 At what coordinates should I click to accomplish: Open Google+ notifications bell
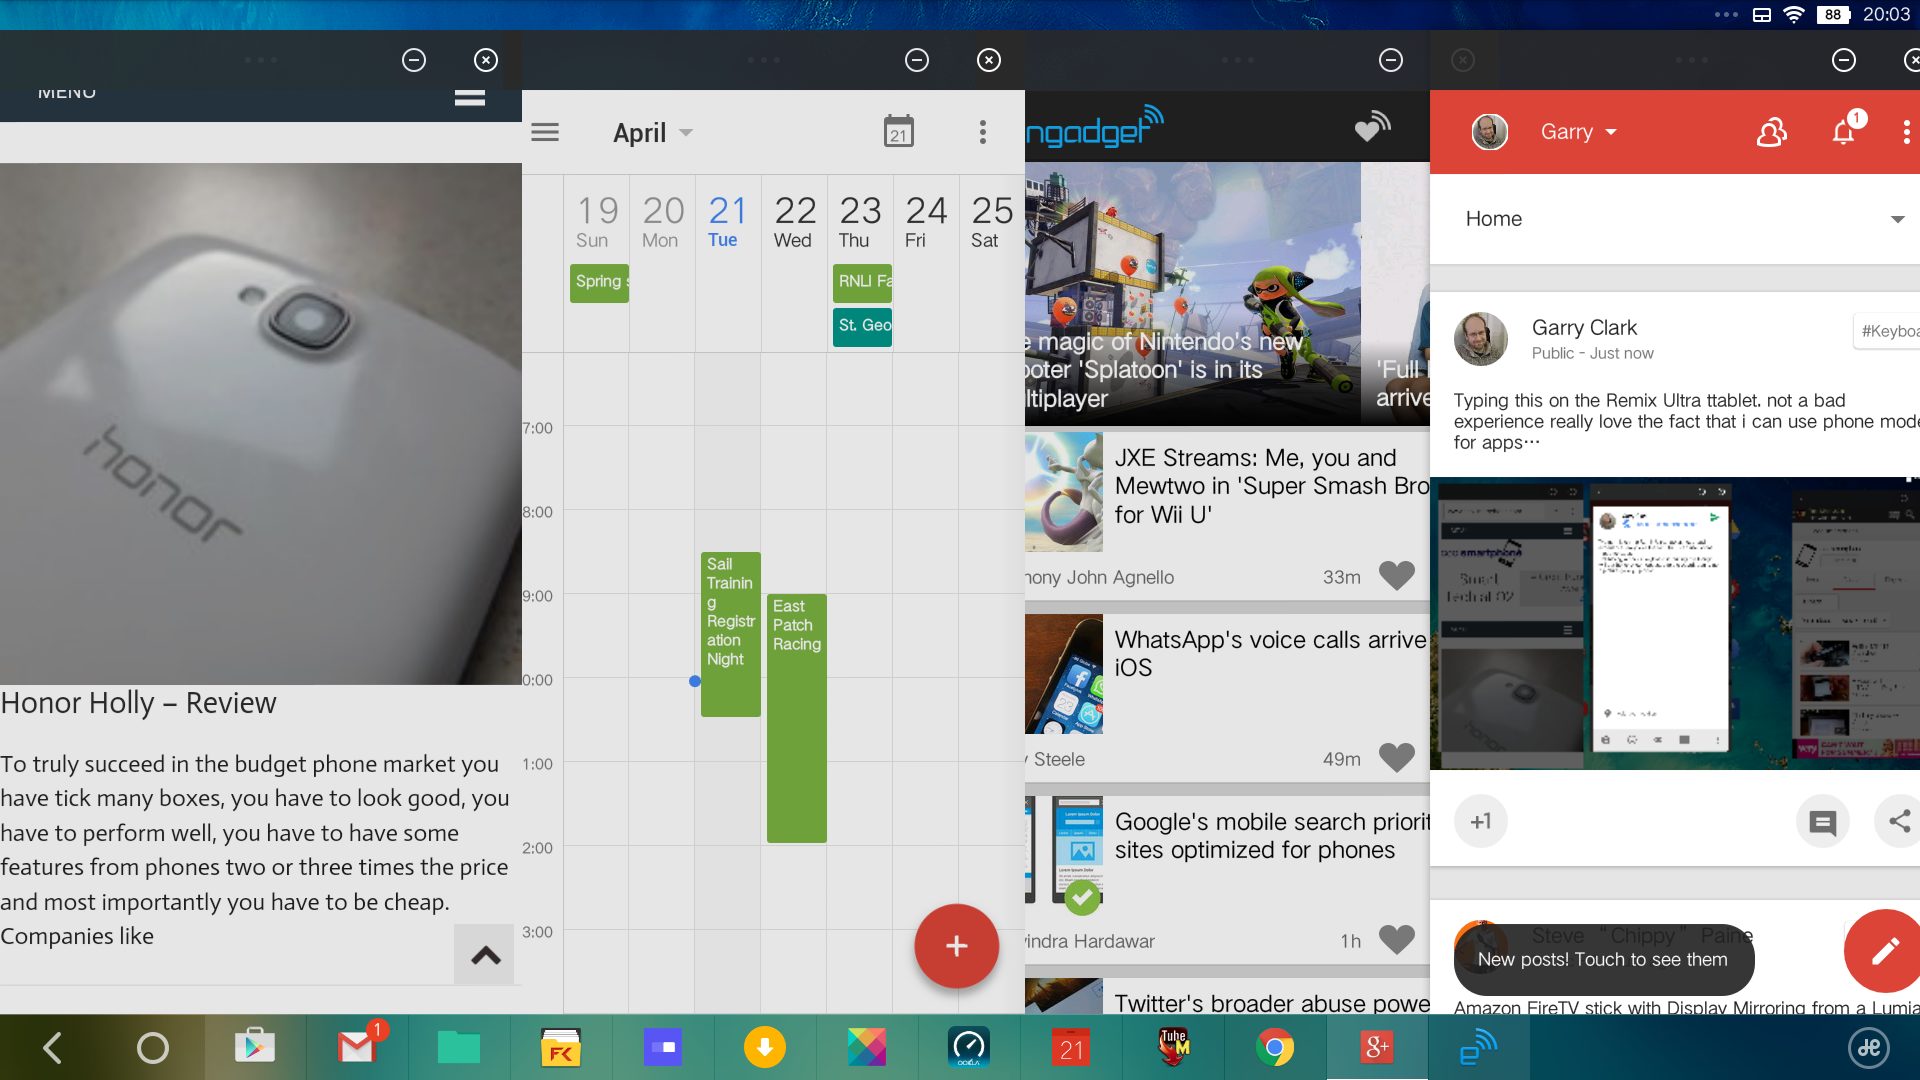tap(1844, 131)
